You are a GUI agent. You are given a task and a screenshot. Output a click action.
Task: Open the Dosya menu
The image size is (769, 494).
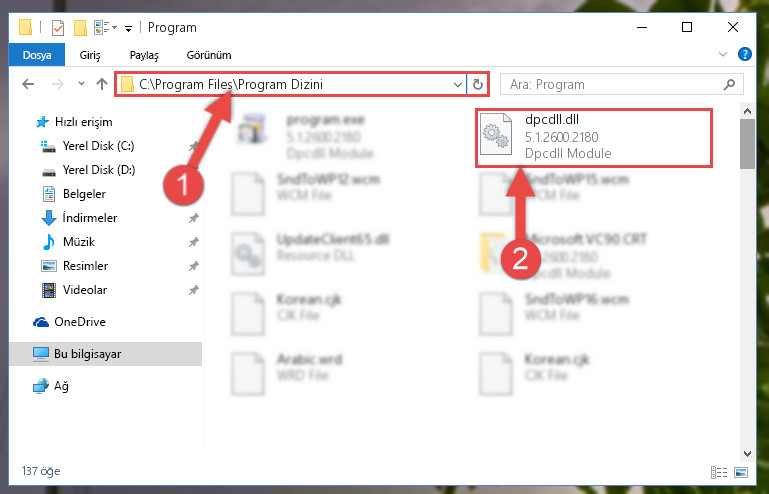[37, 55]
